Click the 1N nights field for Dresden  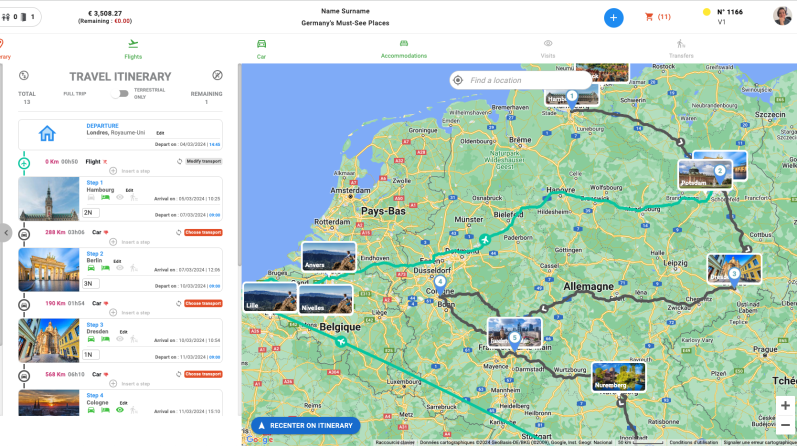(90, 354)
